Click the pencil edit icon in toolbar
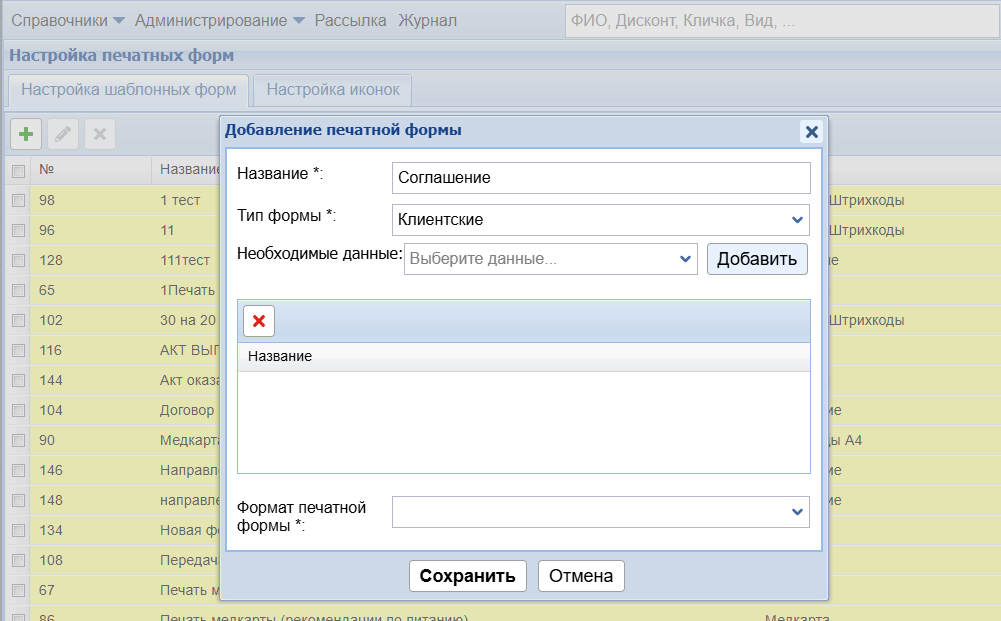This screenshot has width=1001, height=621. (62, 134)
